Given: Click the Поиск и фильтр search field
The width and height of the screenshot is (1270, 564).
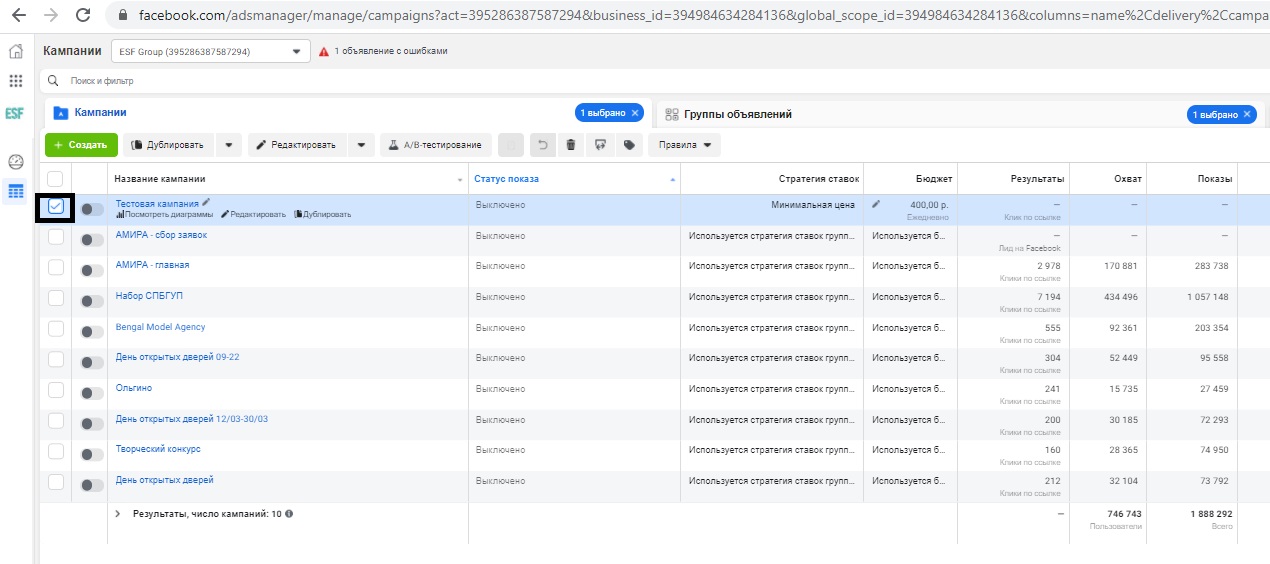Looking at the screenshot, I should click(654, 80).
